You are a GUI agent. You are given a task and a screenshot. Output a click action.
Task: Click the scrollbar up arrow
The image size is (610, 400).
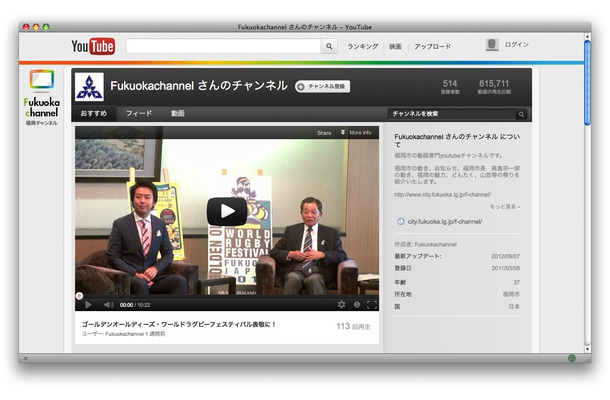point(587,36)
